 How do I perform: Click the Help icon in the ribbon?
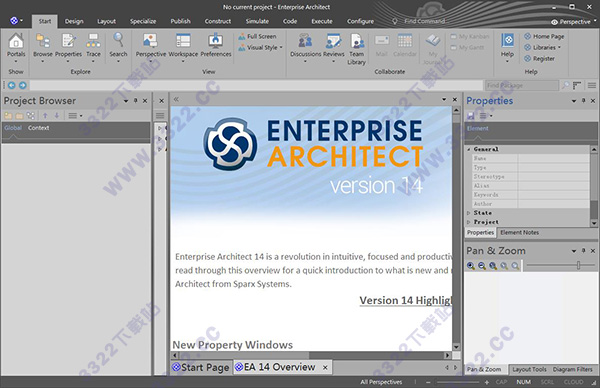click(507, 40)
